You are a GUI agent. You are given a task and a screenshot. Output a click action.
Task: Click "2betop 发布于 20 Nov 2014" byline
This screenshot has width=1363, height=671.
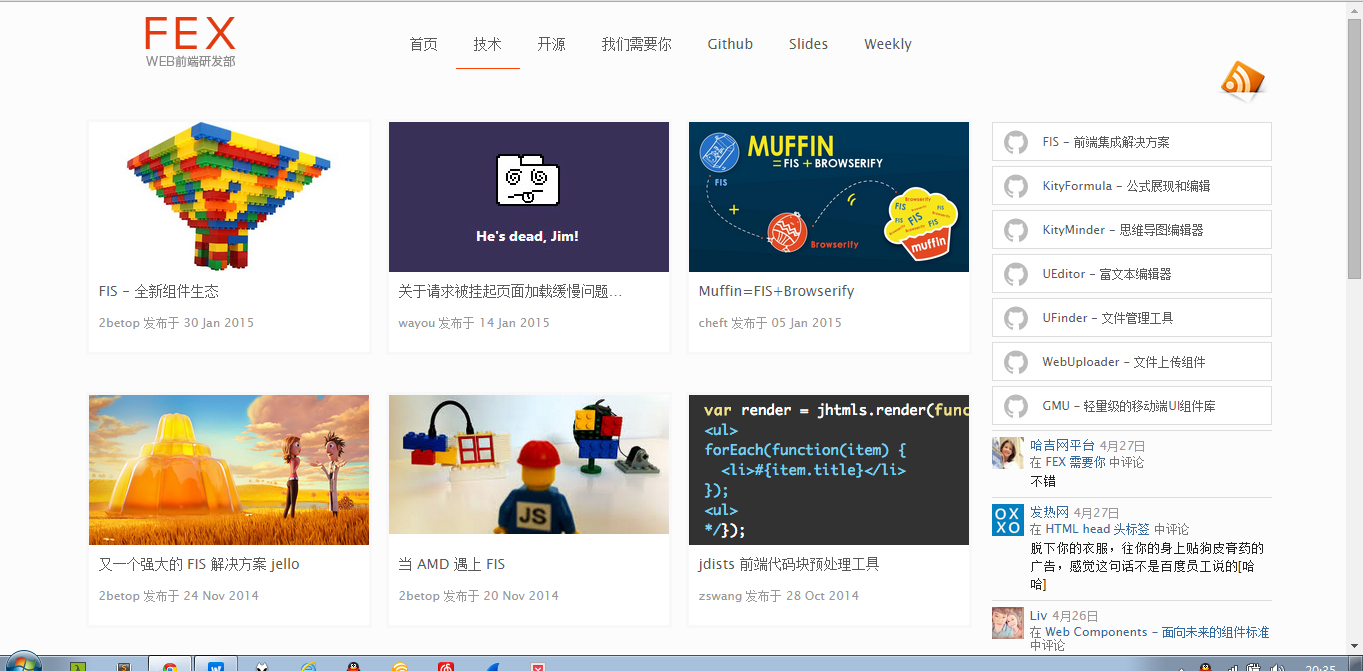pos(478,596)
